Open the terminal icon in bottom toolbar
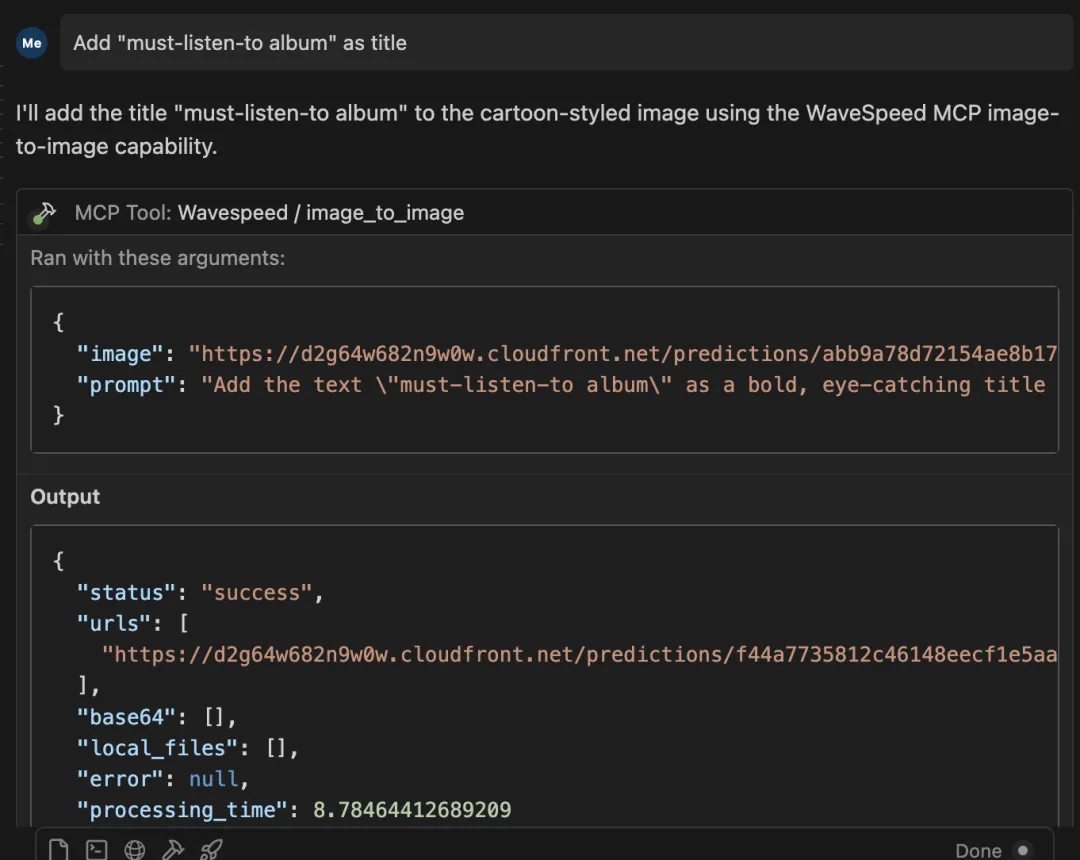The width and height of the screenshot is (1080, 860). pos(96,850)
